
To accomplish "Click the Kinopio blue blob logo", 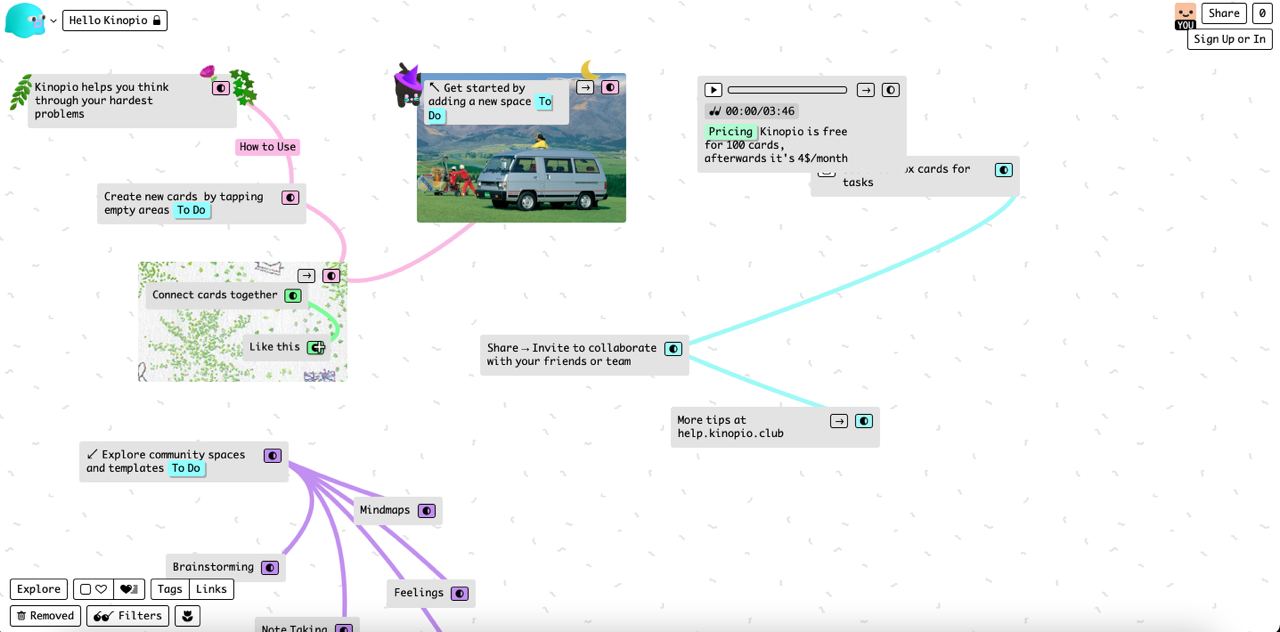I will [x=25, y=20].
